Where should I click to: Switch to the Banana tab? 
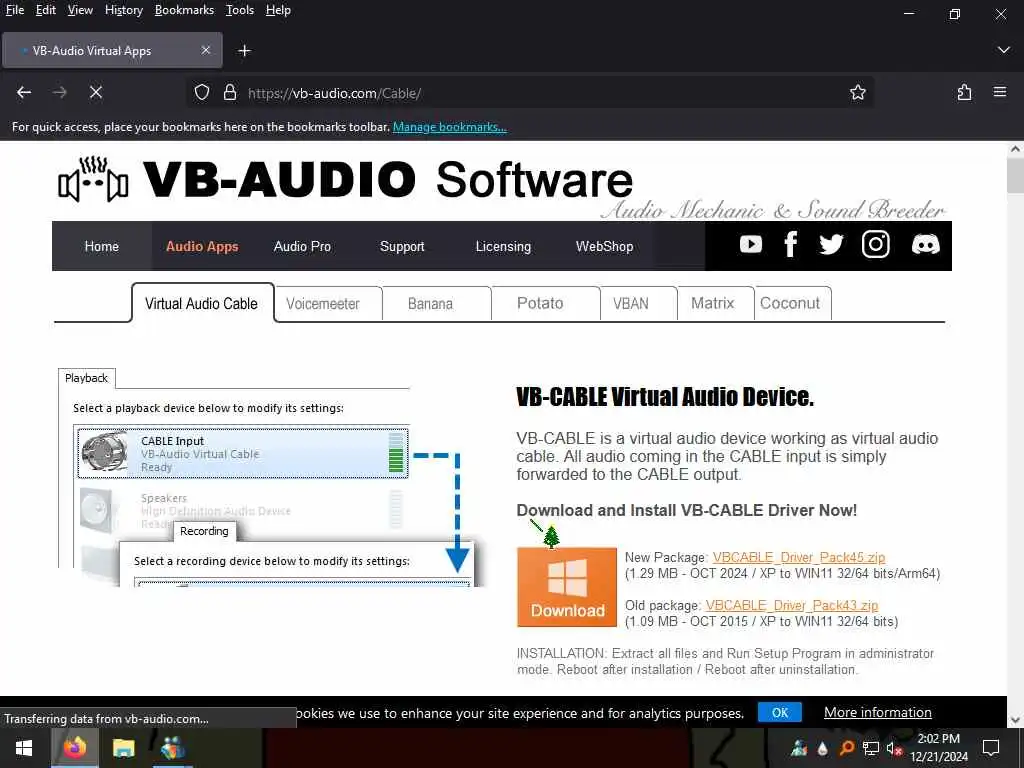tap(430, 304)
